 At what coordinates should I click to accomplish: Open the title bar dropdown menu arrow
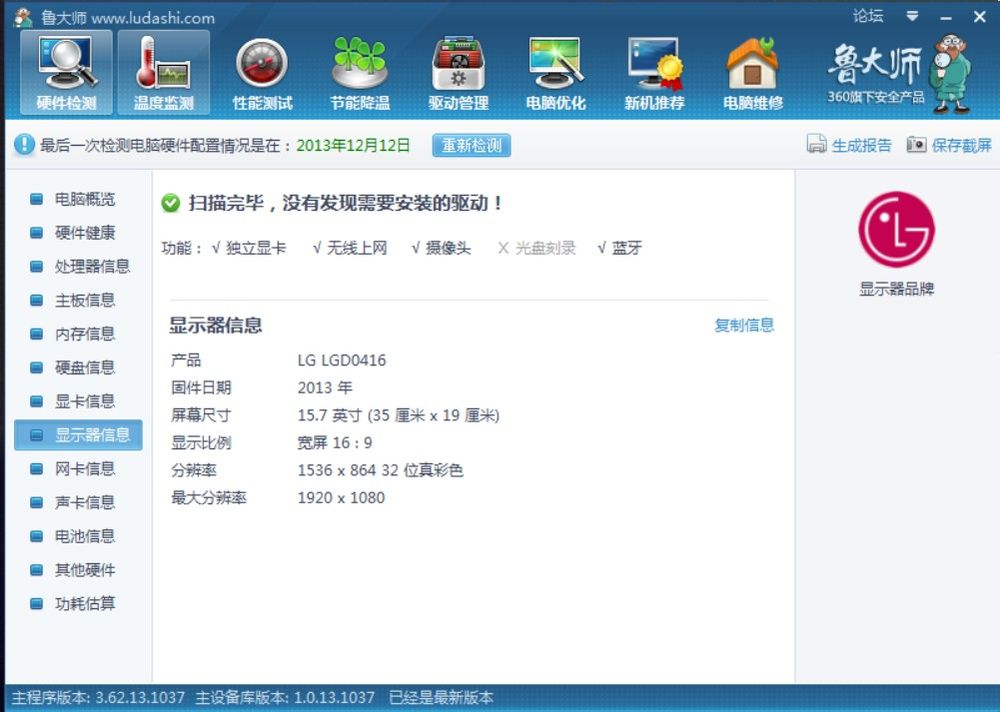pyautogui.click(x=913, y=16)
